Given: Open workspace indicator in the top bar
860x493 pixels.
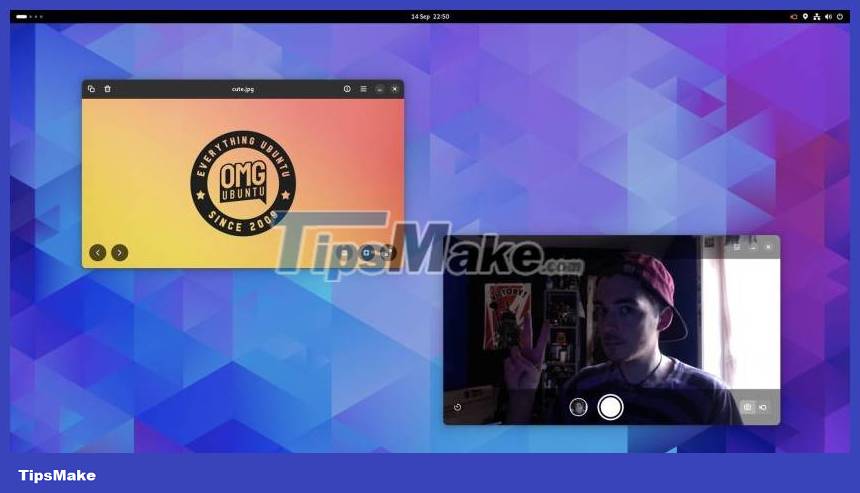Looking at the screenshot, I should (x=30, y=16).
